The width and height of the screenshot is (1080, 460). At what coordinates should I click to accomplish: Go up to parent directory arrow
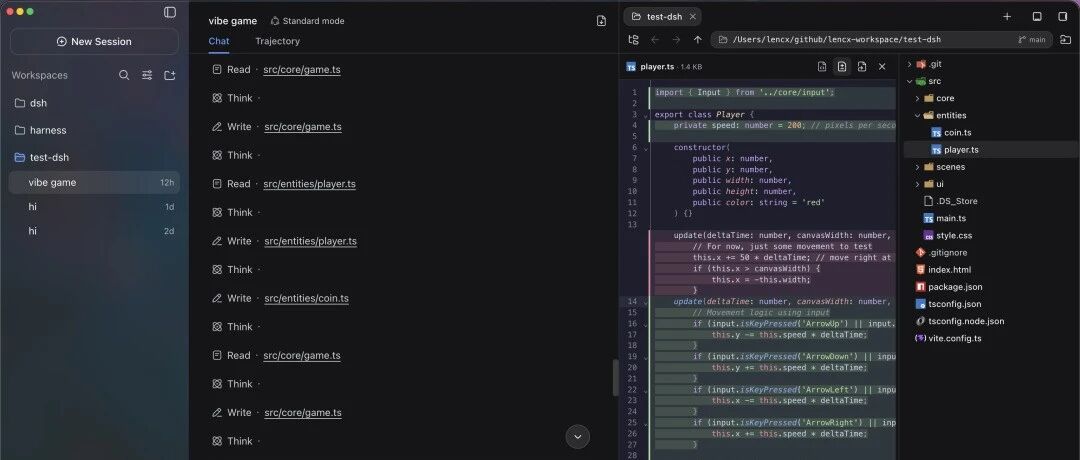click(698, 40)
